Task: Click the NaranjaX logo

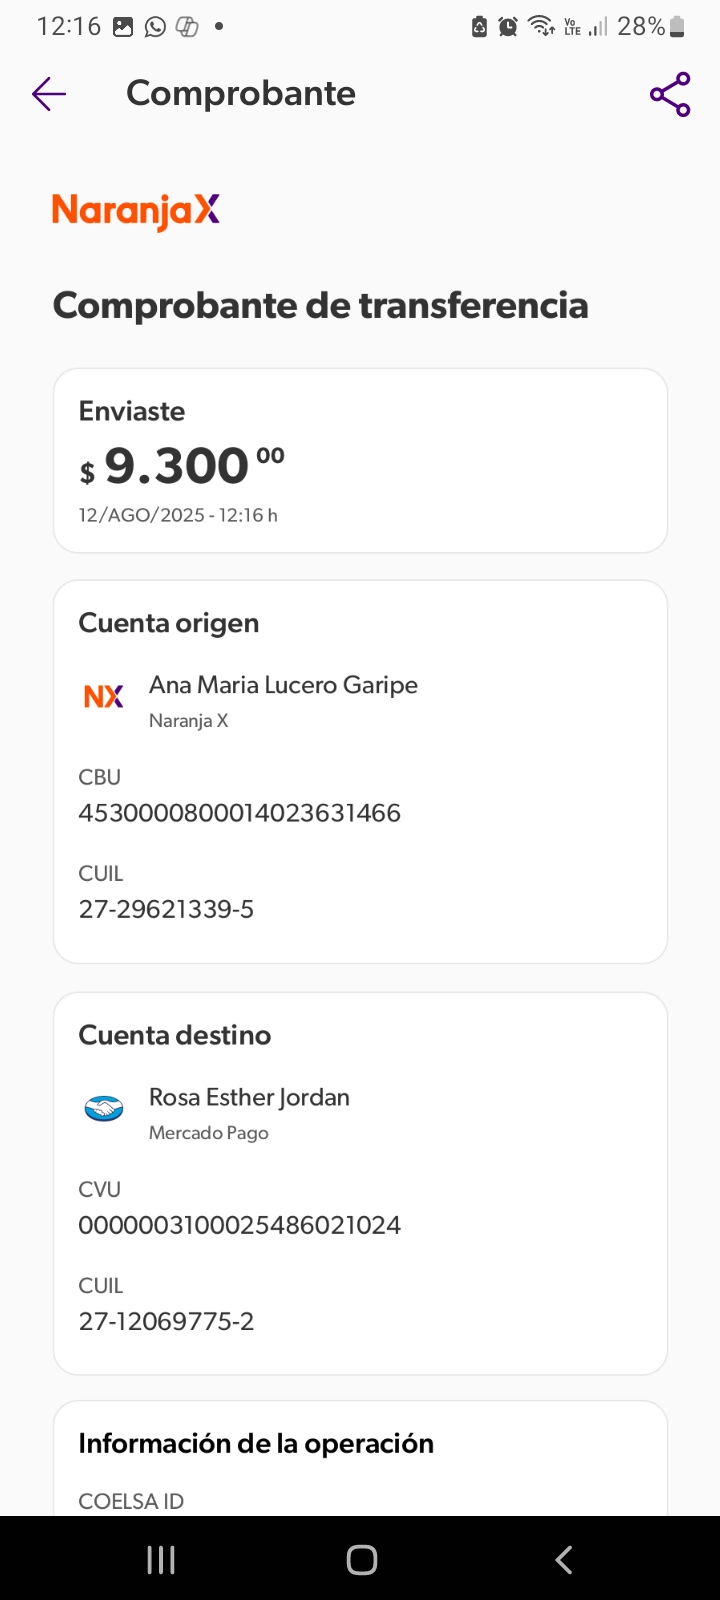Action: click(136, 210)
